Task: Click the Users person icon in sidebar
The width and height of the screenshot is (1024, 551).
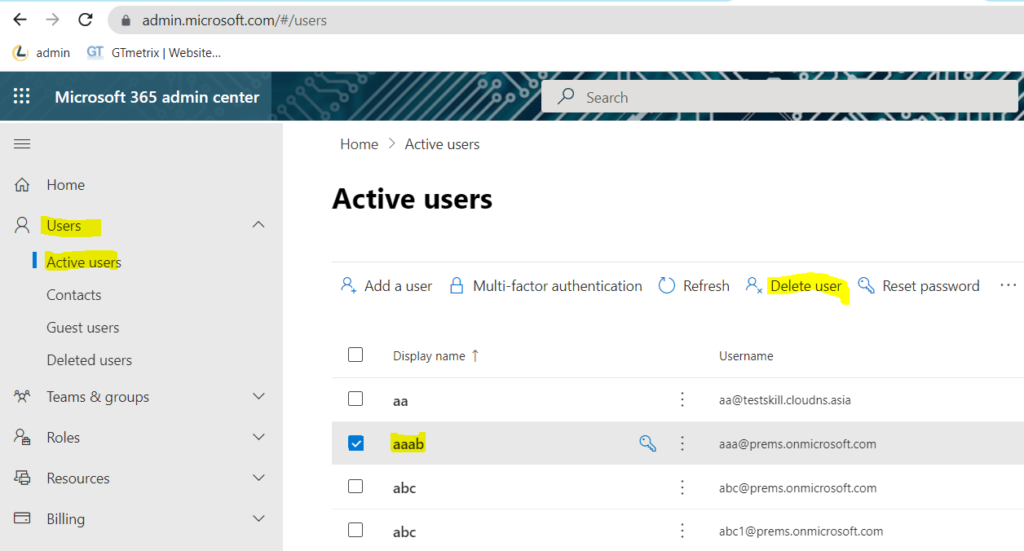Action: (22, 225)
